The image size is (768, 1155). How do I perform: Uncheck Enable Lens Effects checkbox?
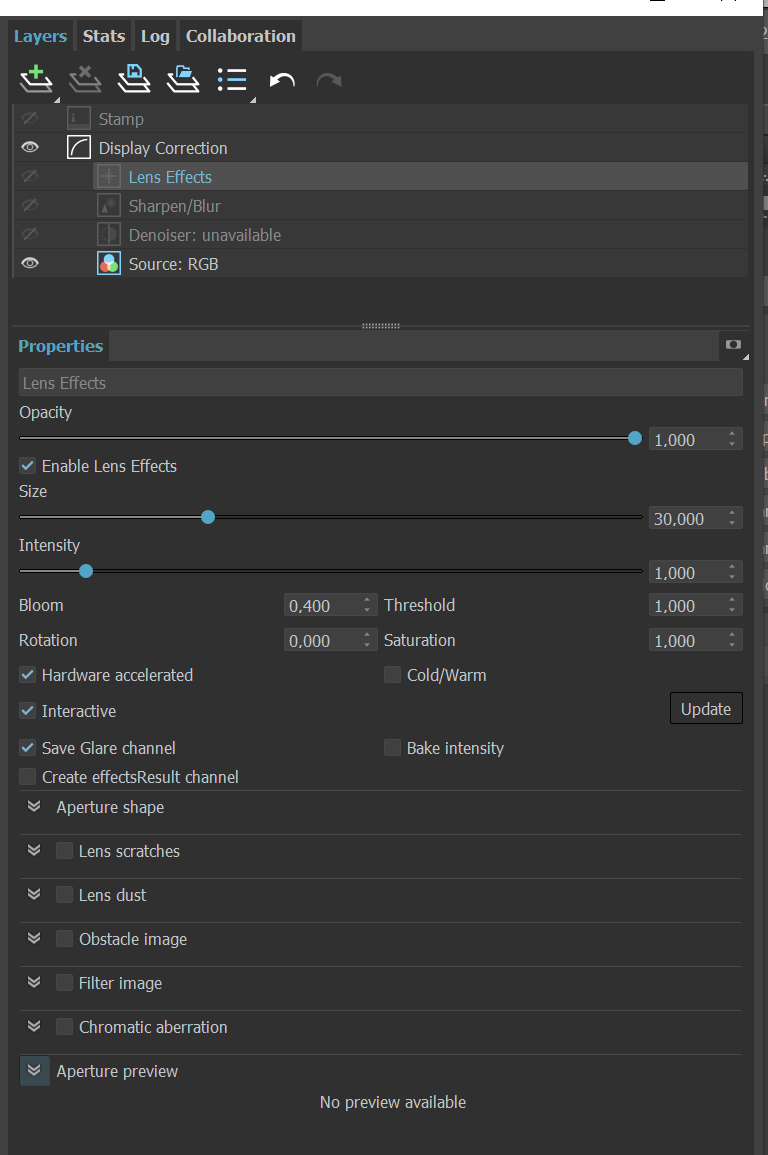(27, 466)
